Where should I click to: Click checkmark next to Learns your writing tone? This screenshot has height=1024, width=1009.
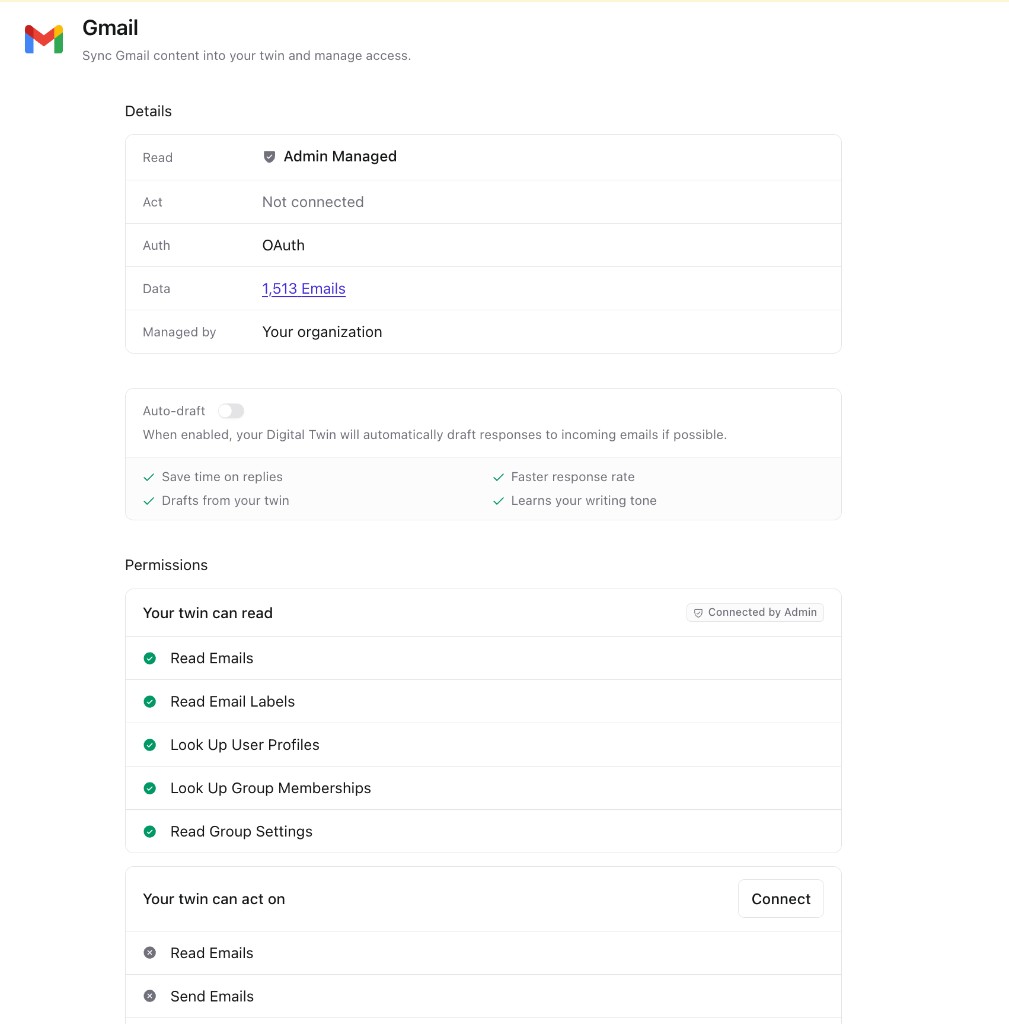498,501
